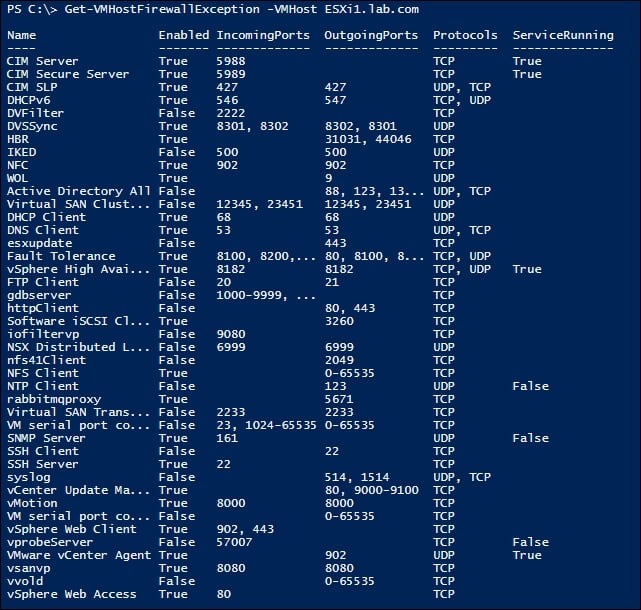Click the DVFilter incoming port 2222

[x=231, y=113]
